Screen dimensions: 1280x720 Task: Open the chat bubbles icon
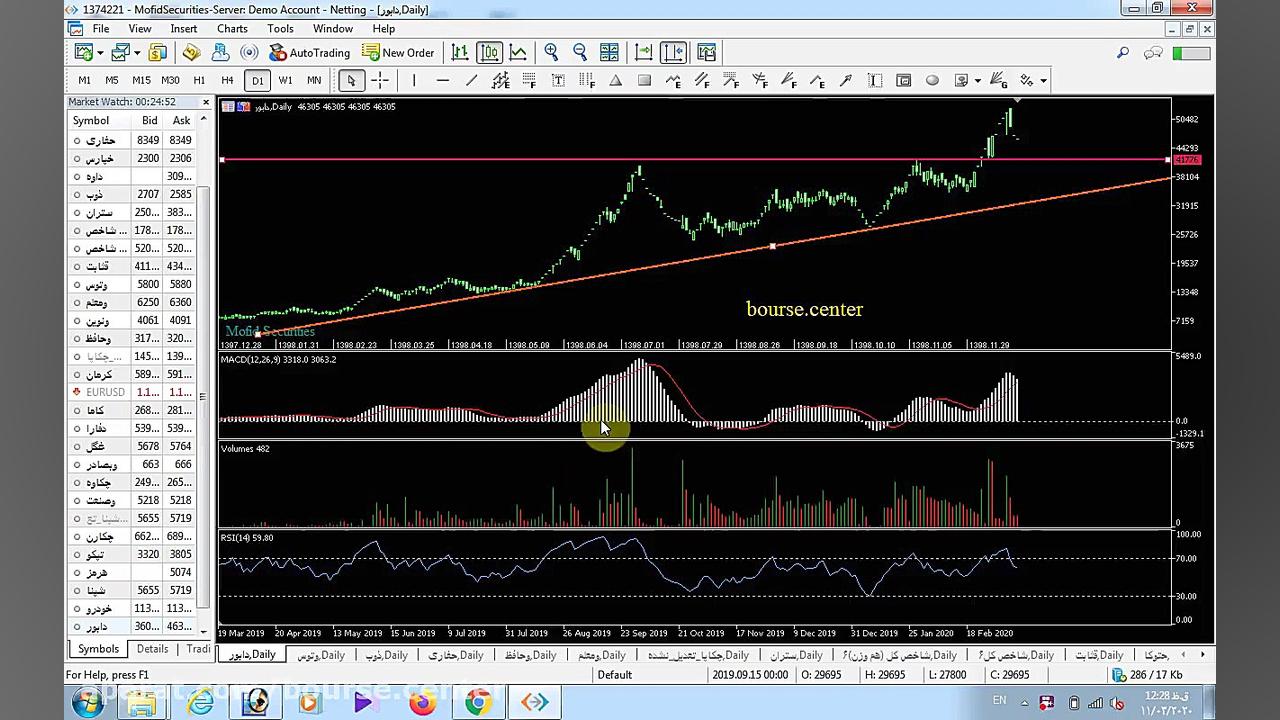tap(1154, 53)
